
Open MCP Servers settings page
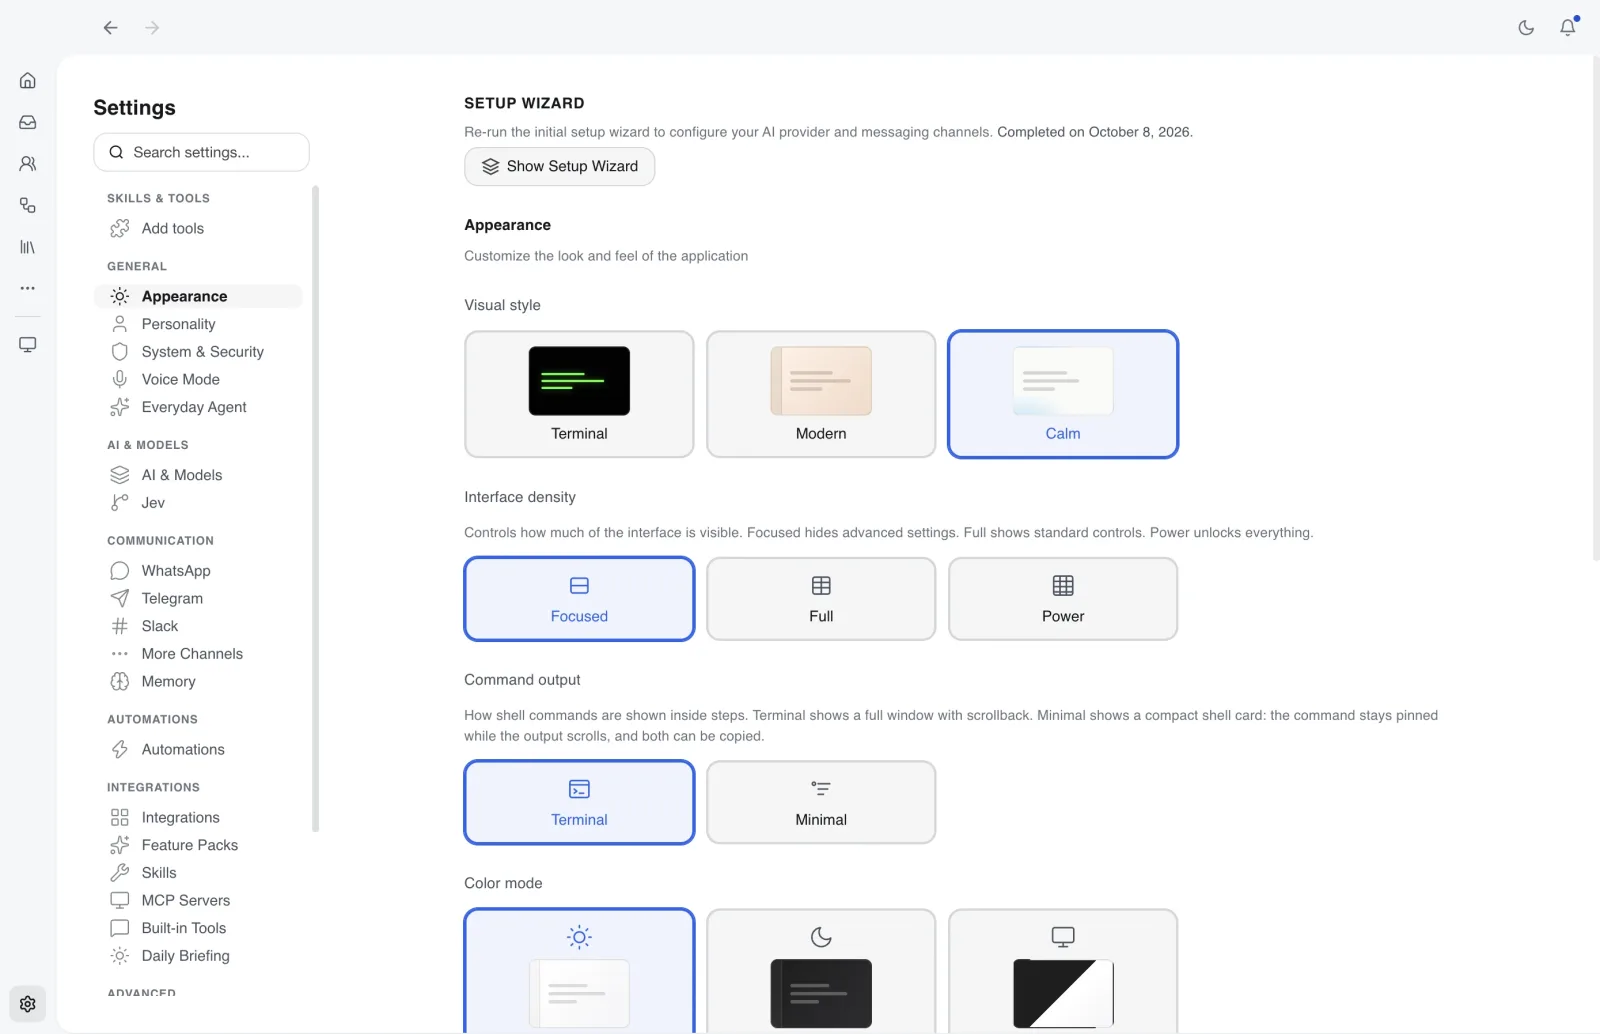198,900
